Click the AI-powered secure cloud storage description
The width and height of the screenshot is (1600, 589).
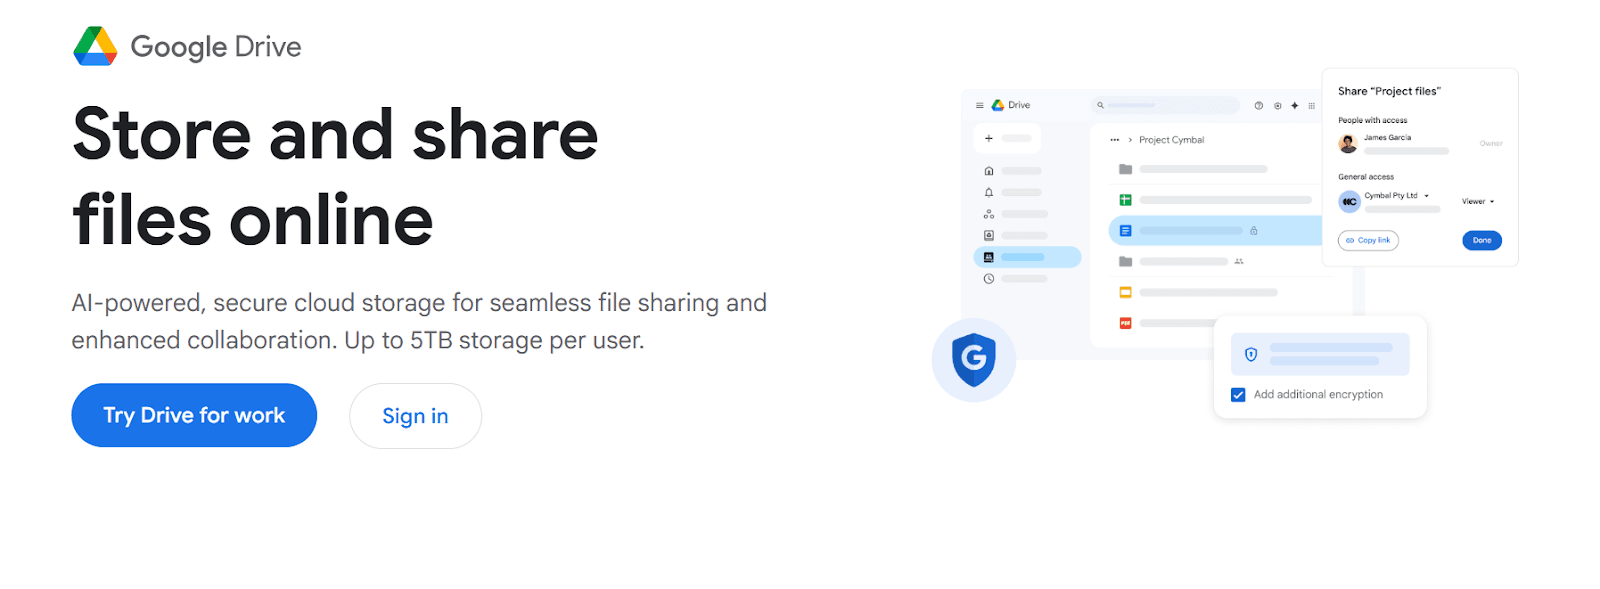(x=419, y=321)
